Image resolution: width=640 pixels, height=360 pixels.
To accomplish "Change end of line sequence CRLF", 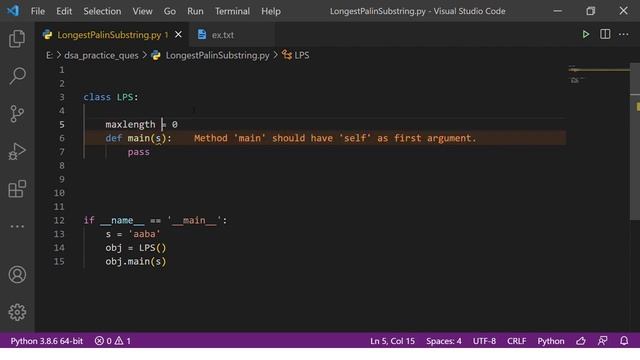I will point(516,340).
